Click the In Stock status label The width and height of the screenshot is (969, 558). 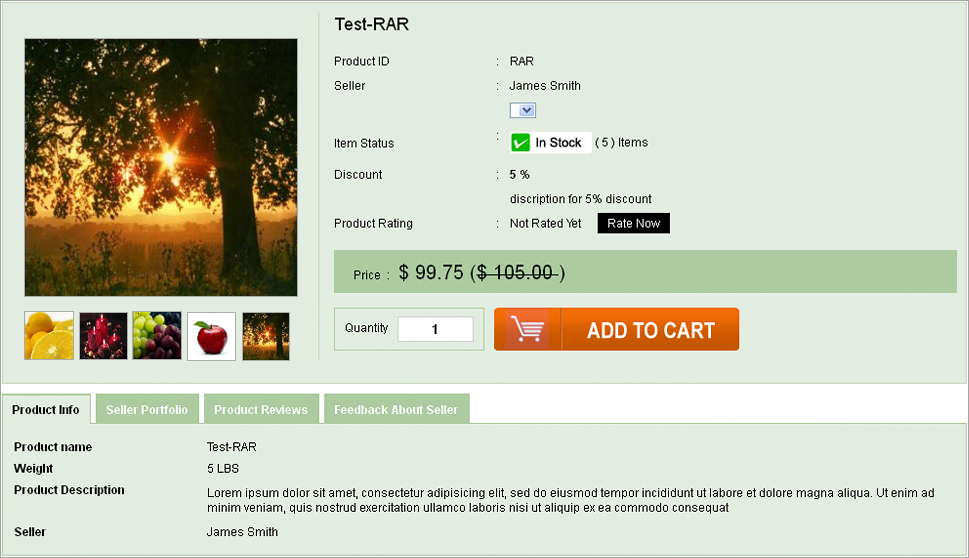558,143
